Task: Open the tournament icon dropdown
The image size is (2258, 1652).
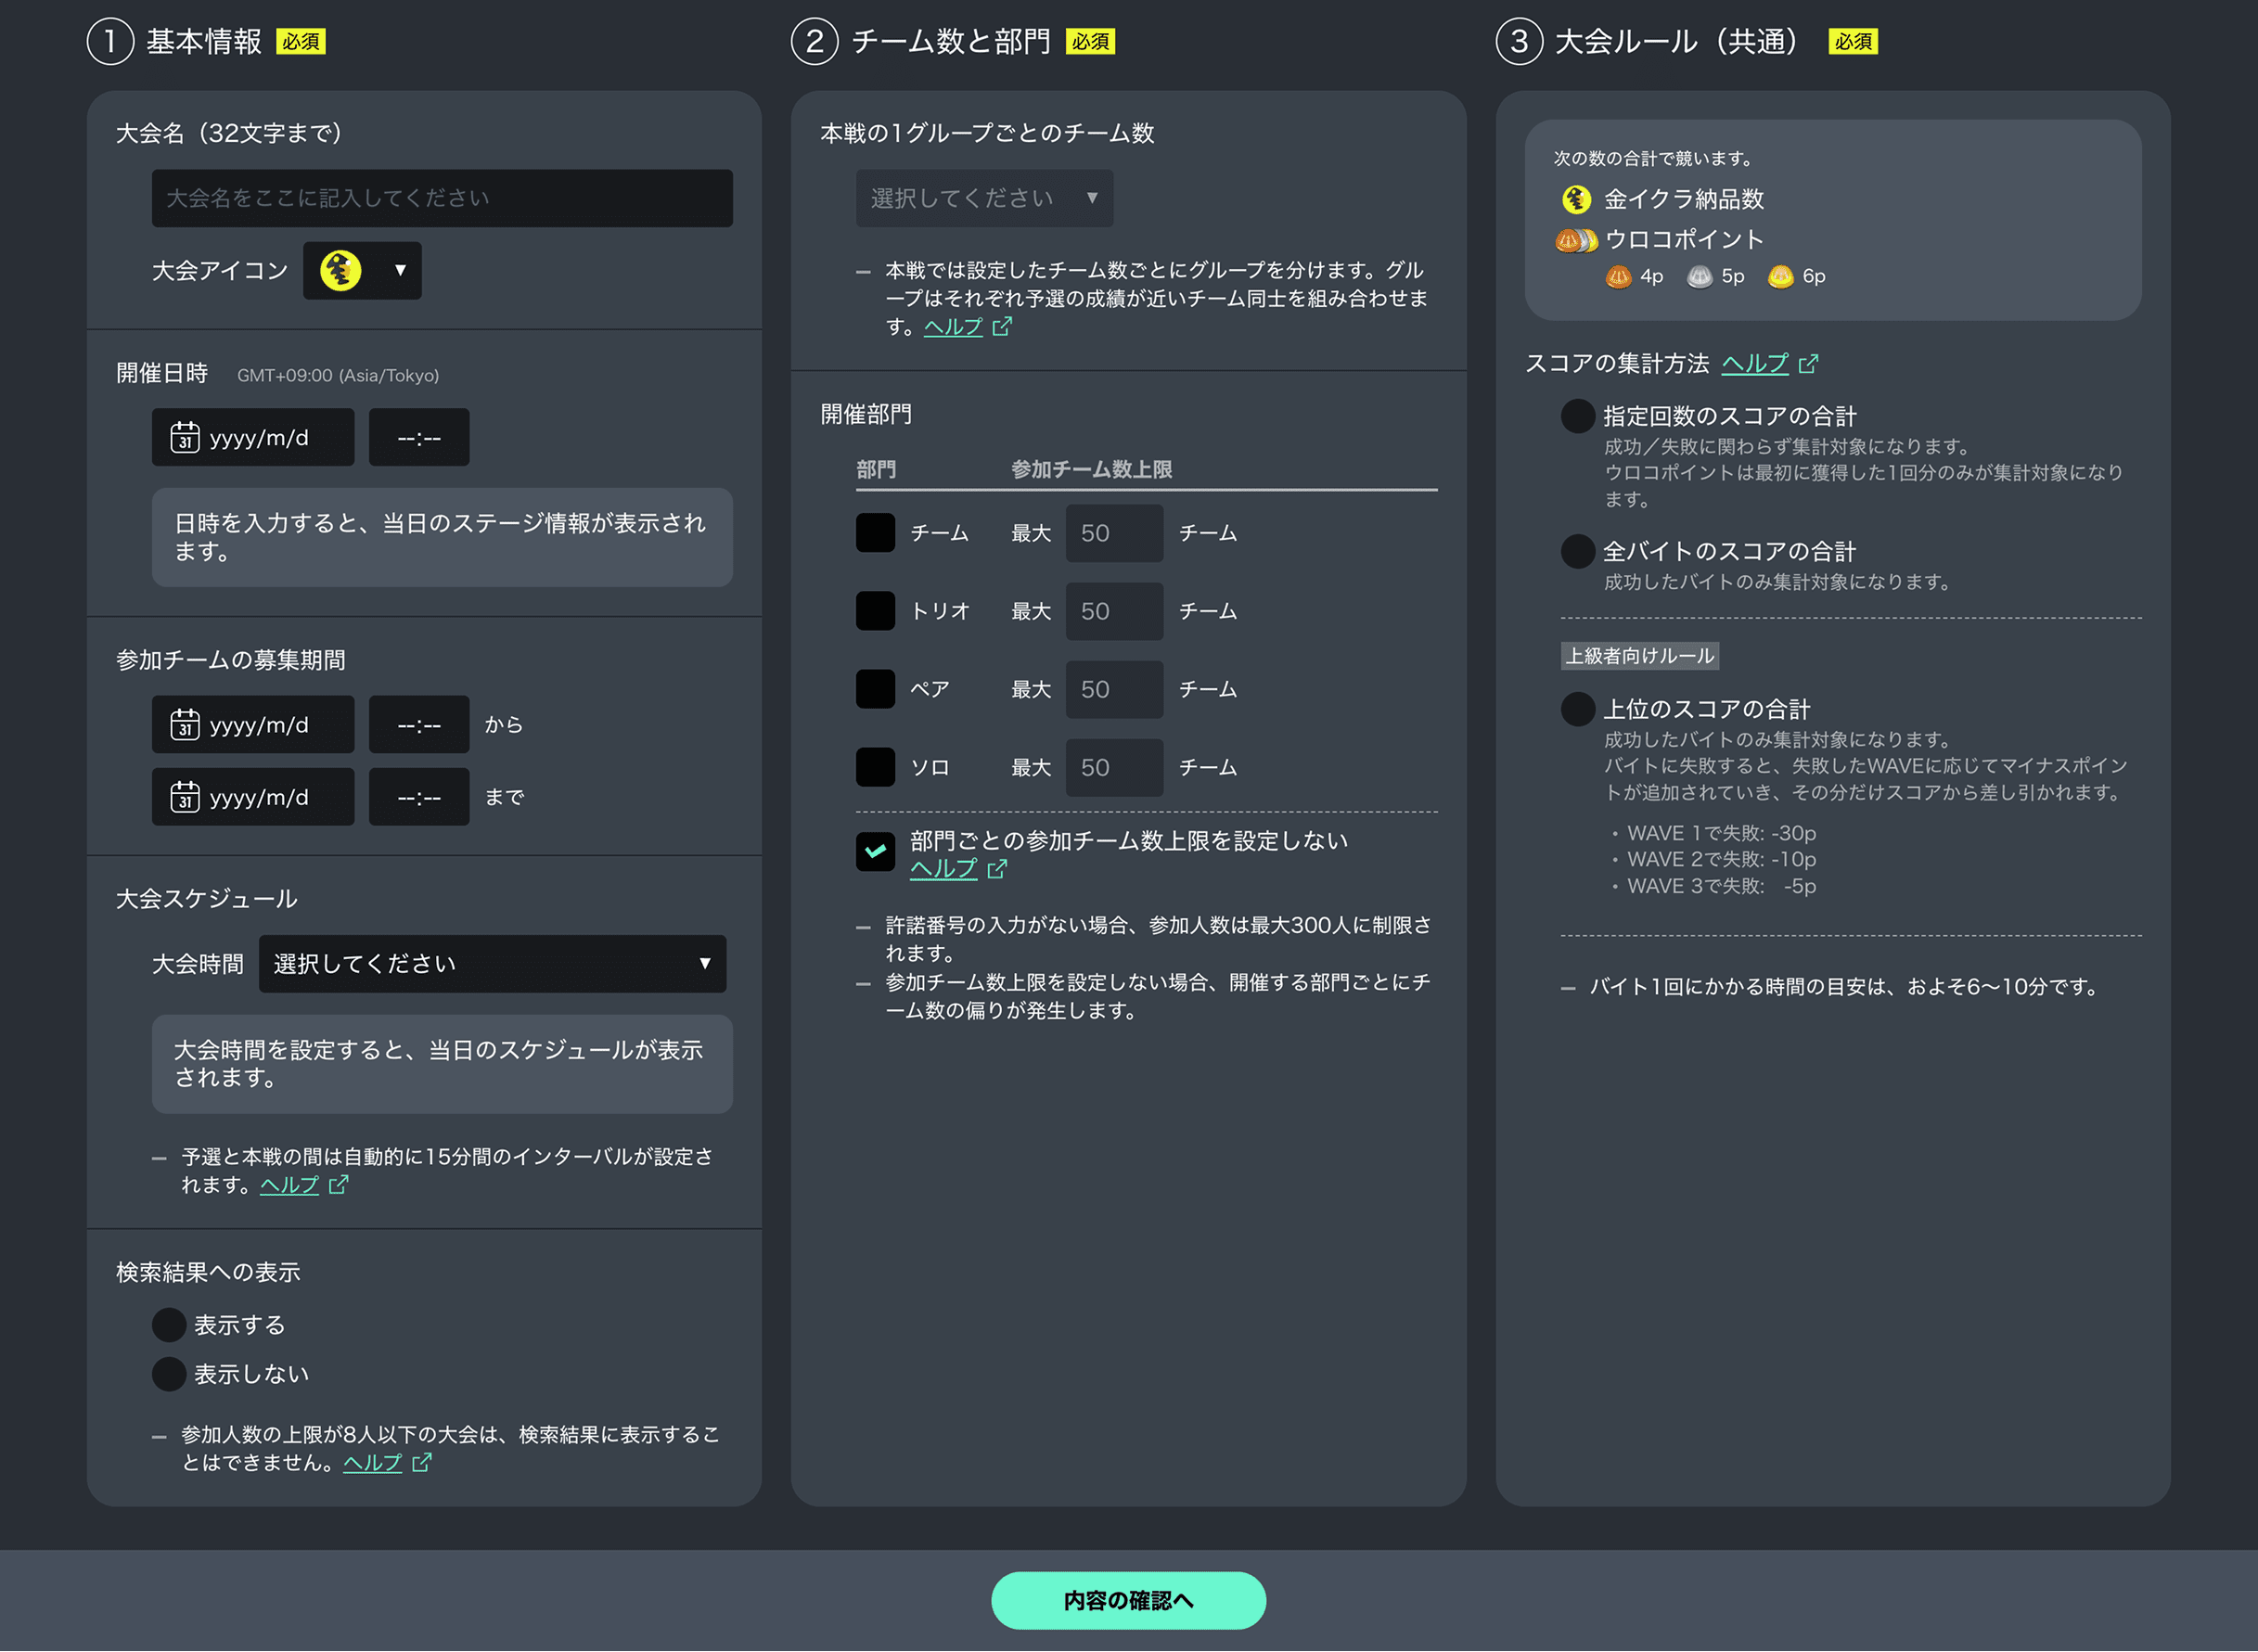Action: [x=362, y=270]
